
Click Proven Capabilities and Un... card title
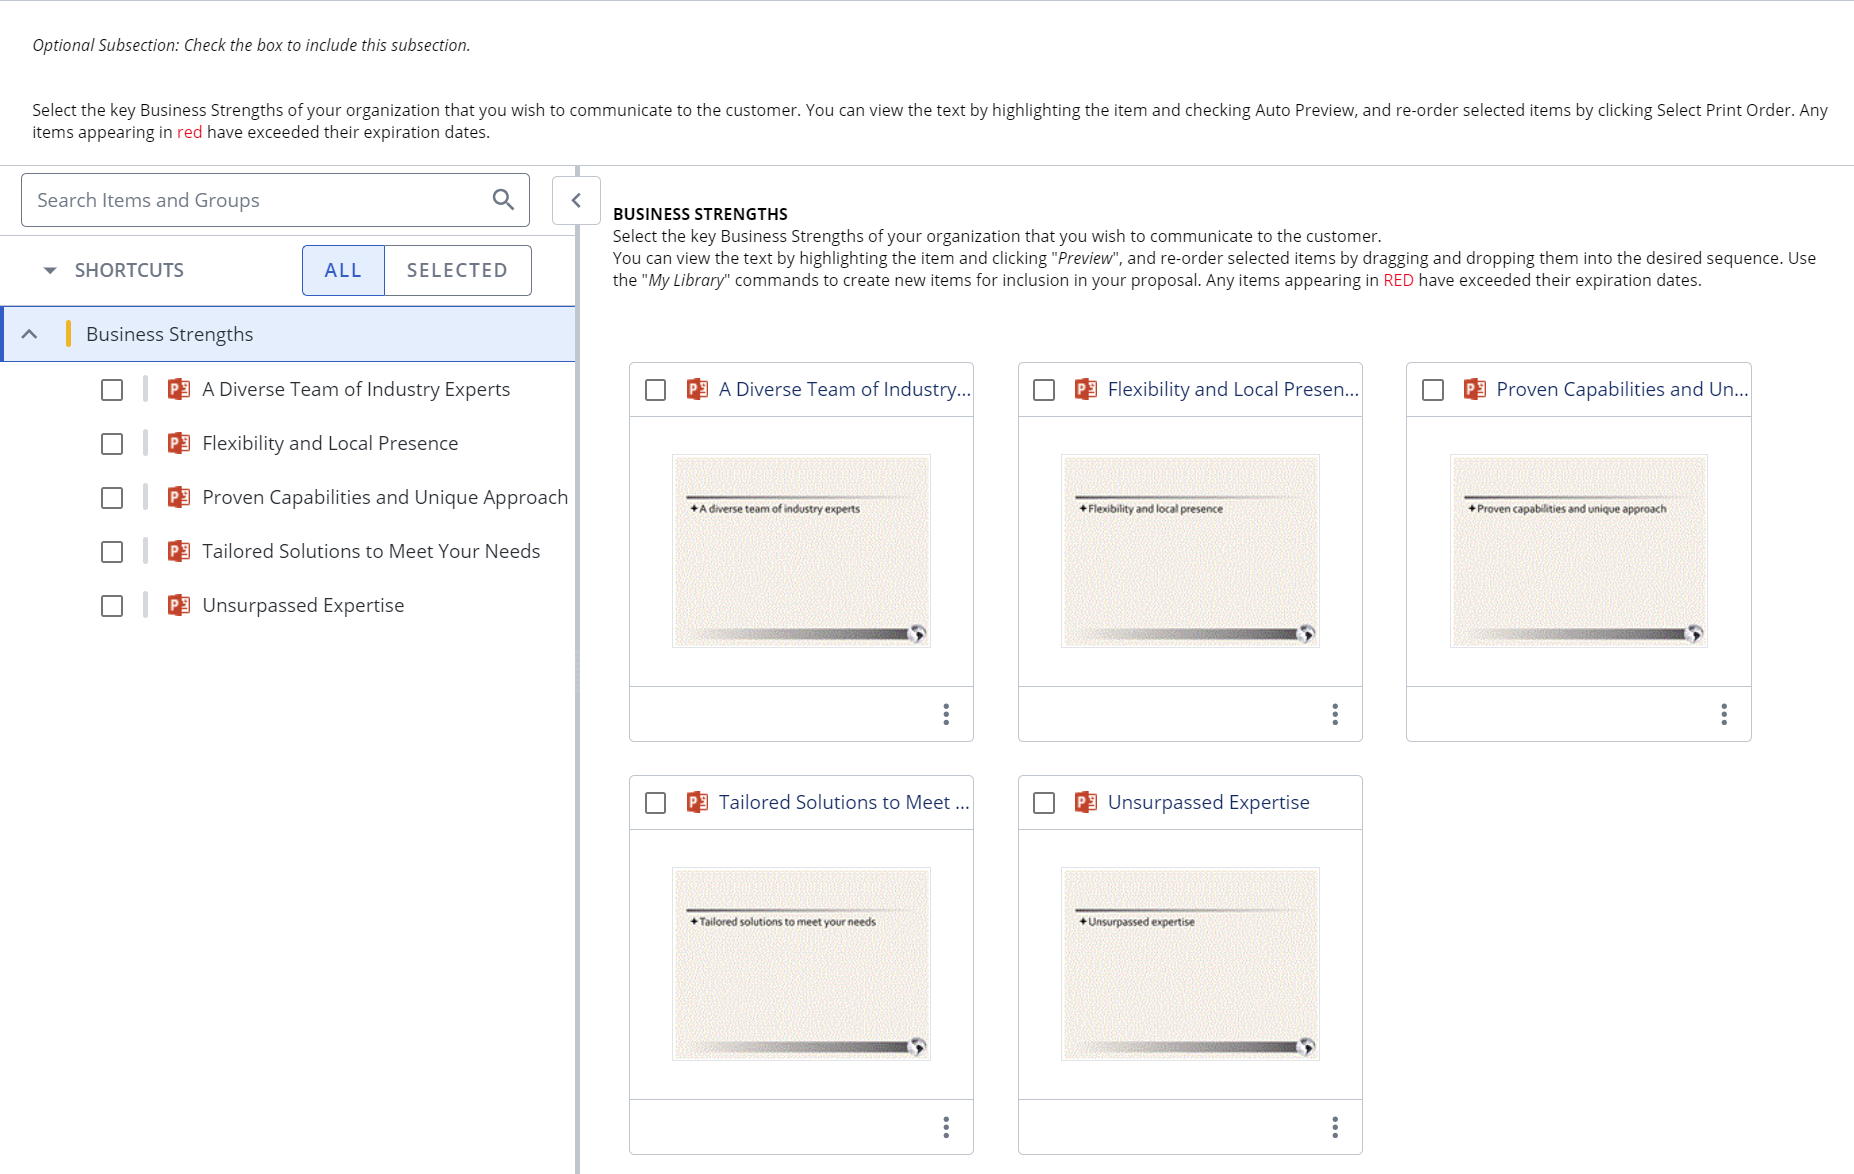point(1622,389)
